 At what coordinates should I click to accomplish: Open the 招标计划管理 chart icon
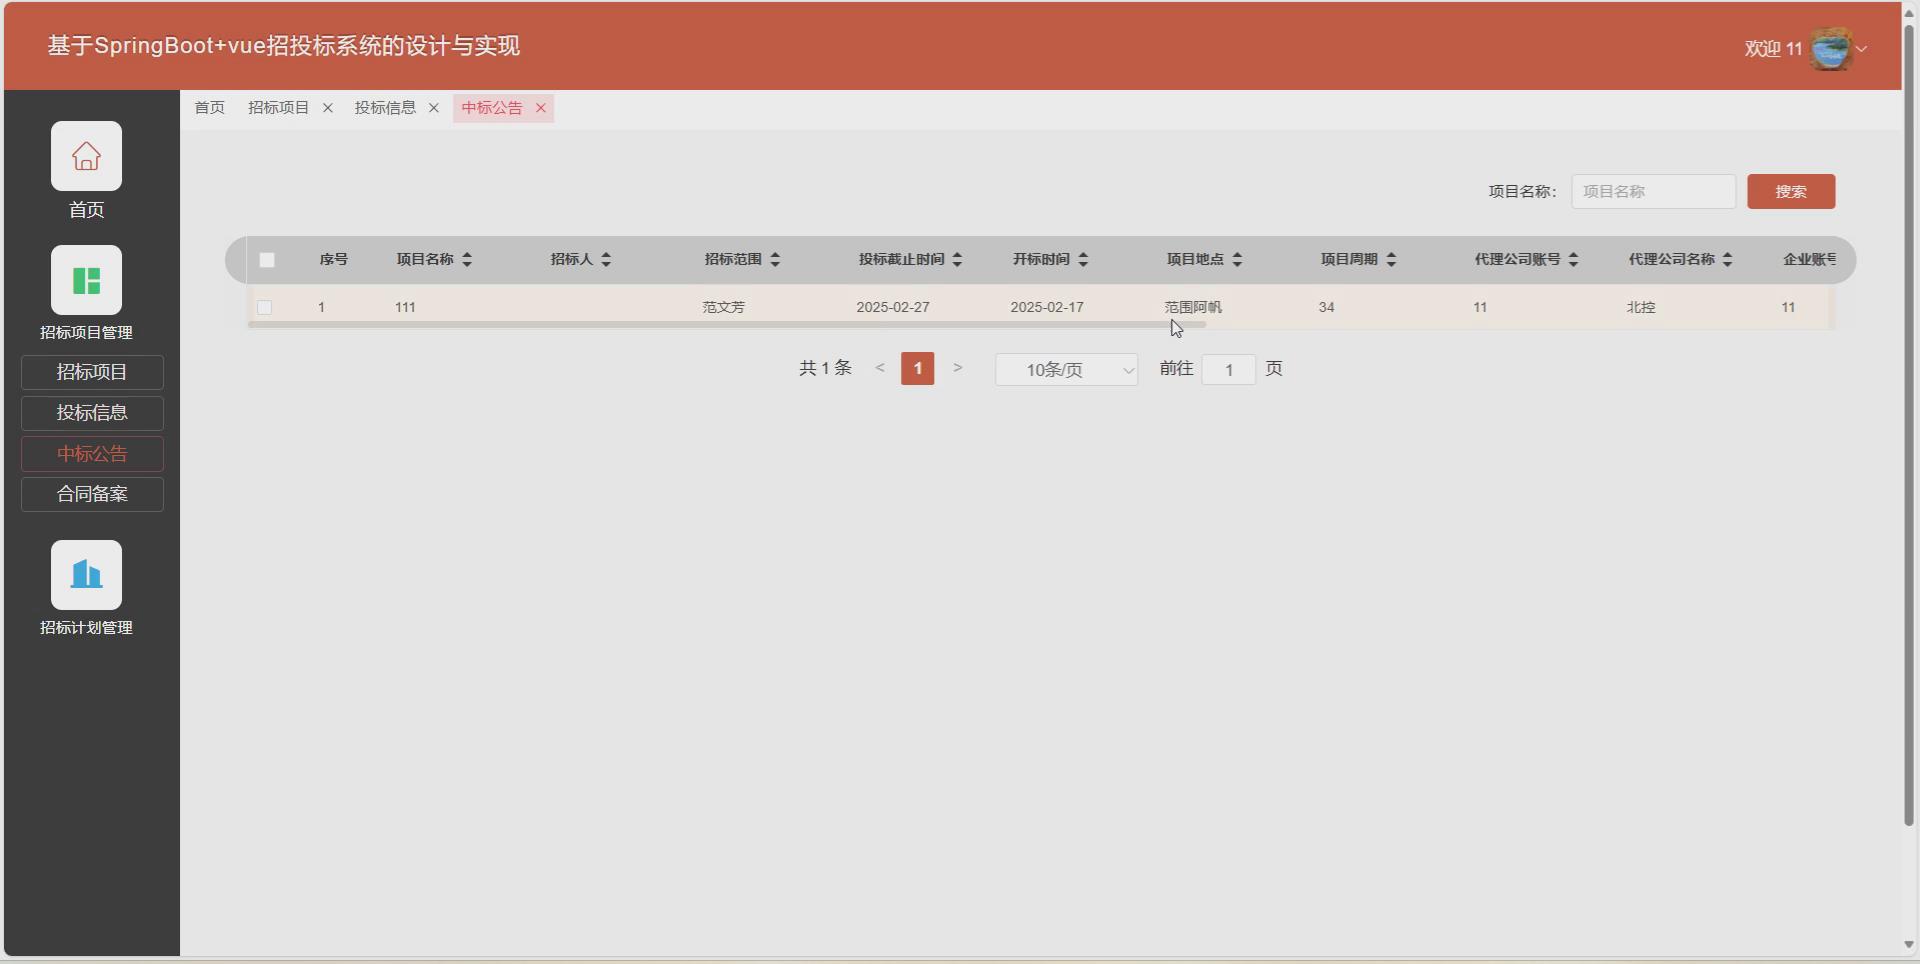[x=86, y=574]
